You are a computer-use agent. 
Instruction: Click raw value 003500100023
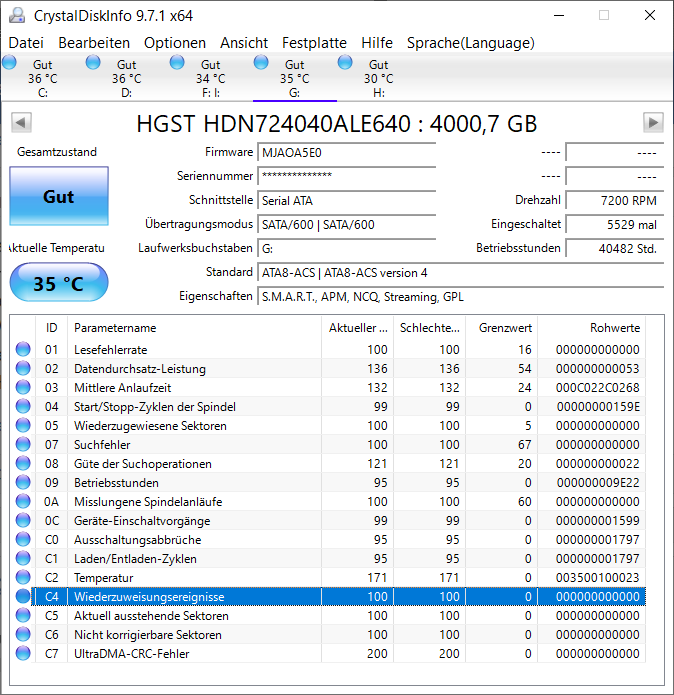coord(597,578)
